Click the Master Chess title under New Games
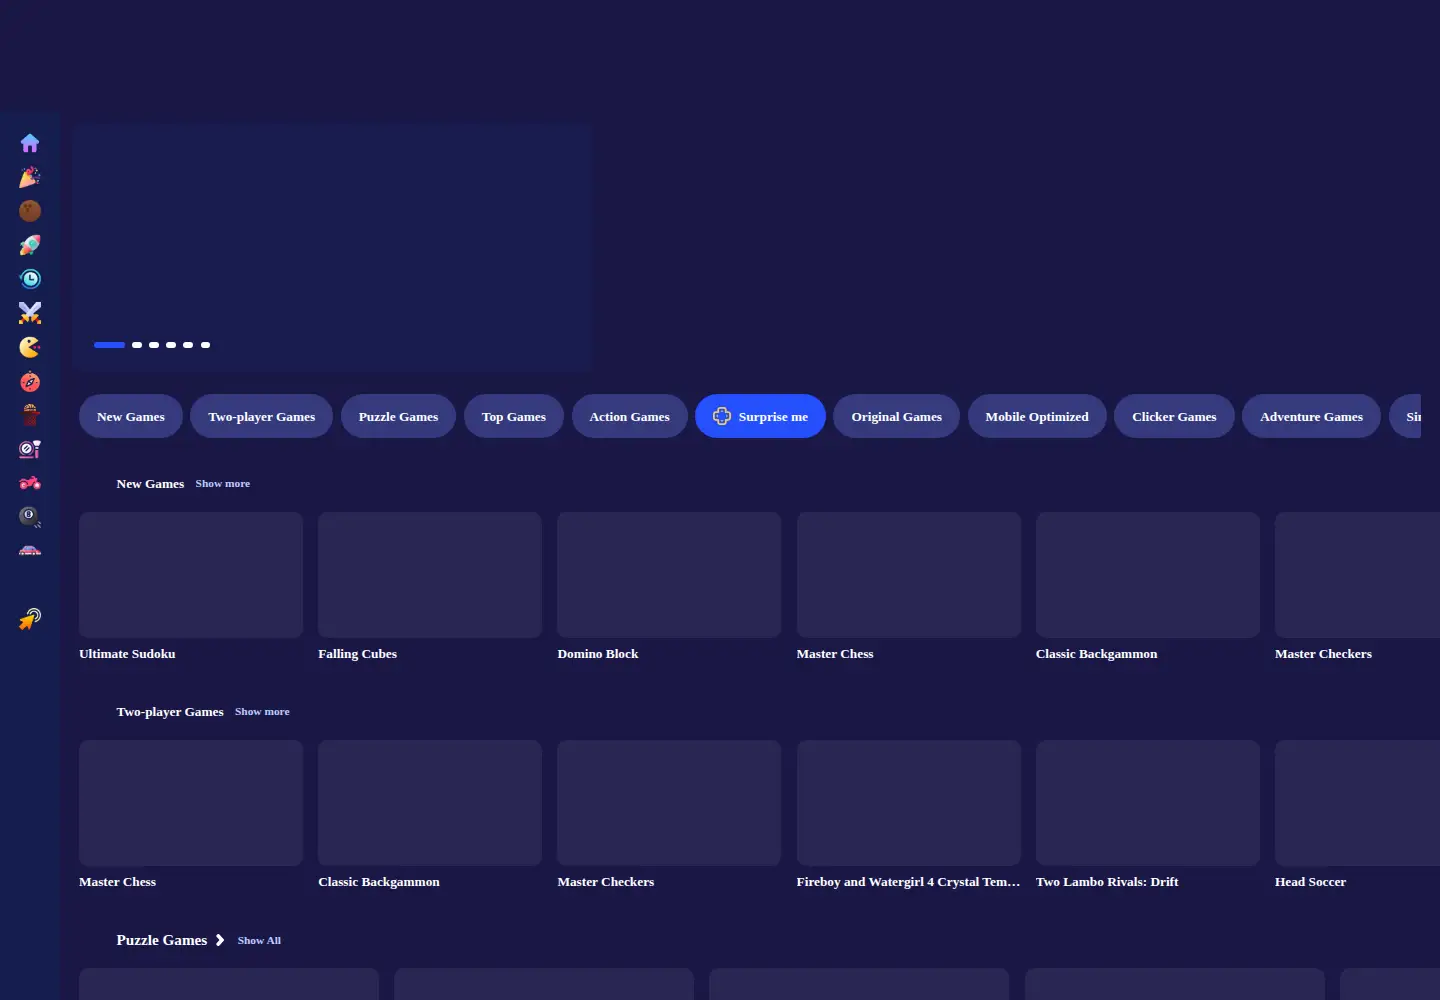Viewport: 1440px width, 1000px height. 835,654
